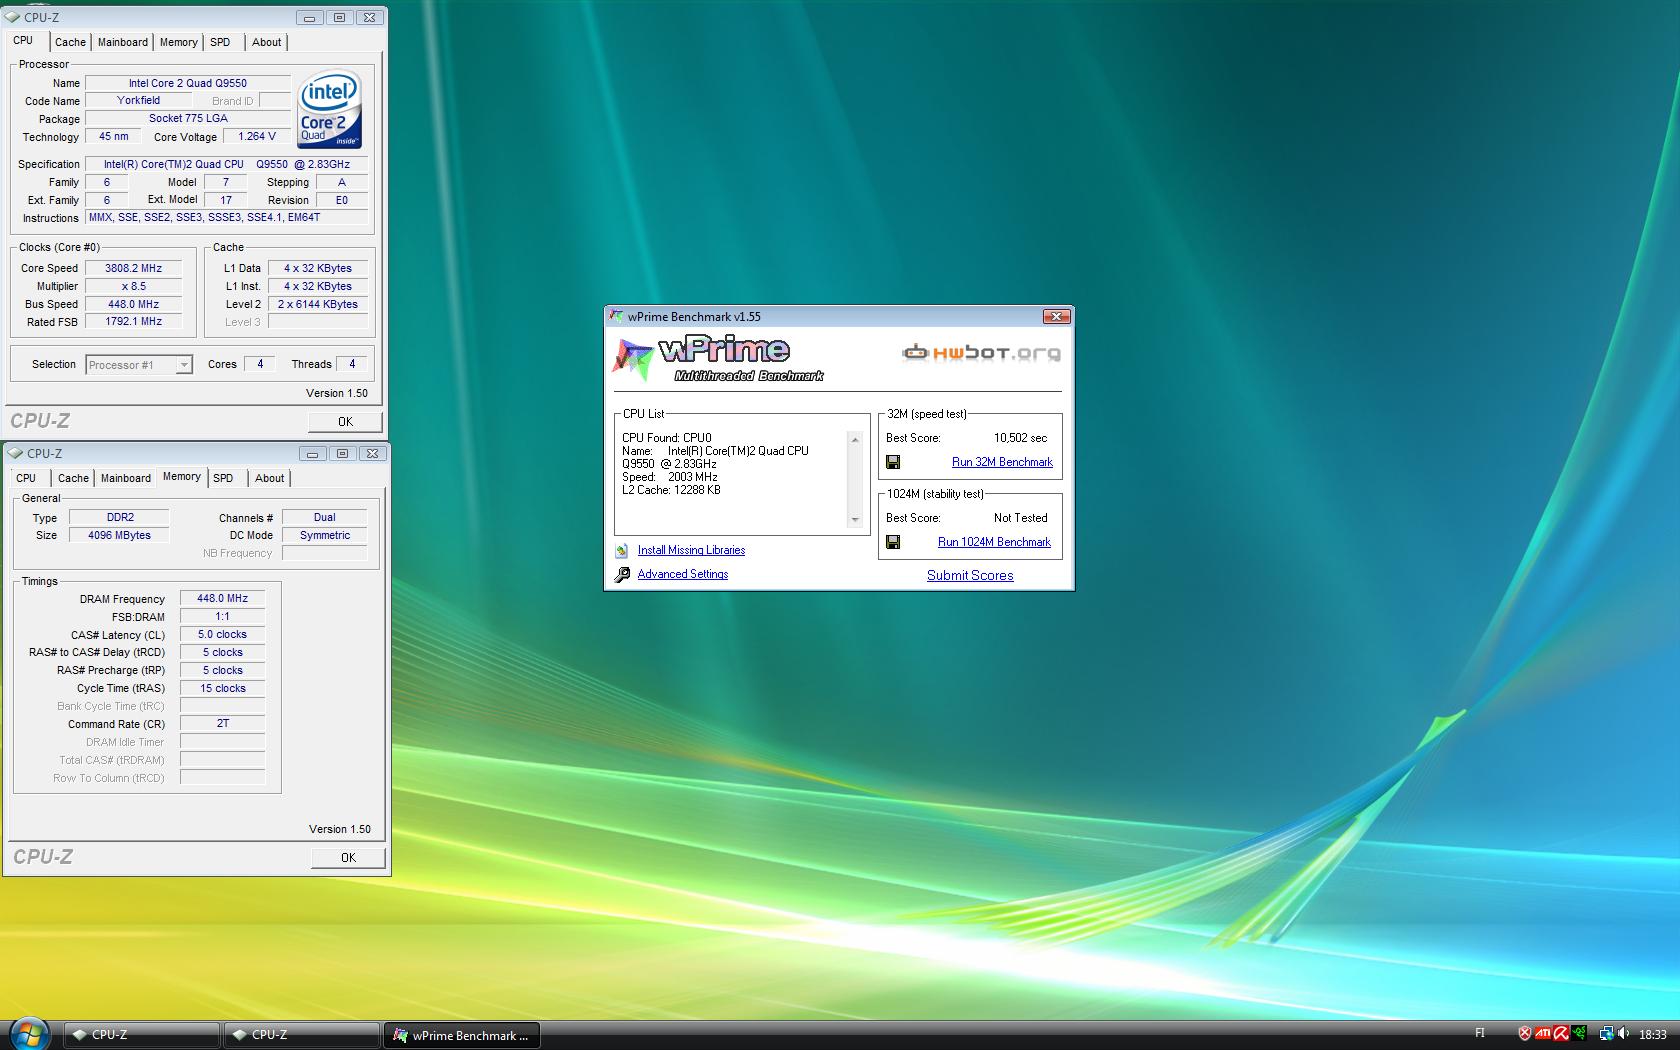Open Cache tab in lower CPU-Z window

pyautogui.click(x=73, y=478)
